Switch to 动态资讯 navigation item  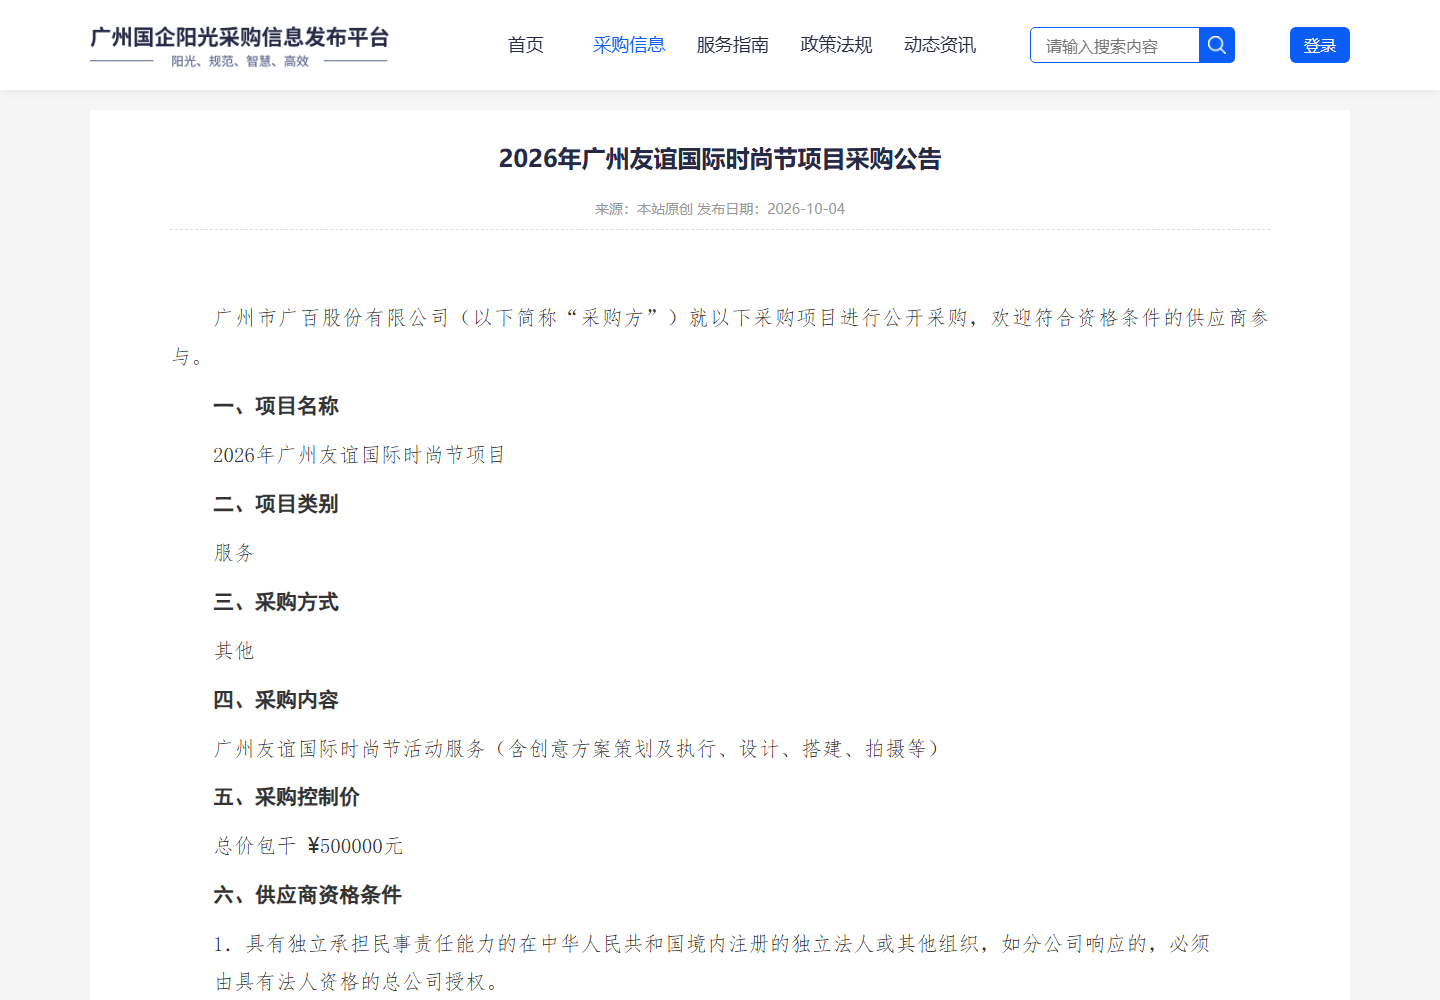click(x=940, y=45)
